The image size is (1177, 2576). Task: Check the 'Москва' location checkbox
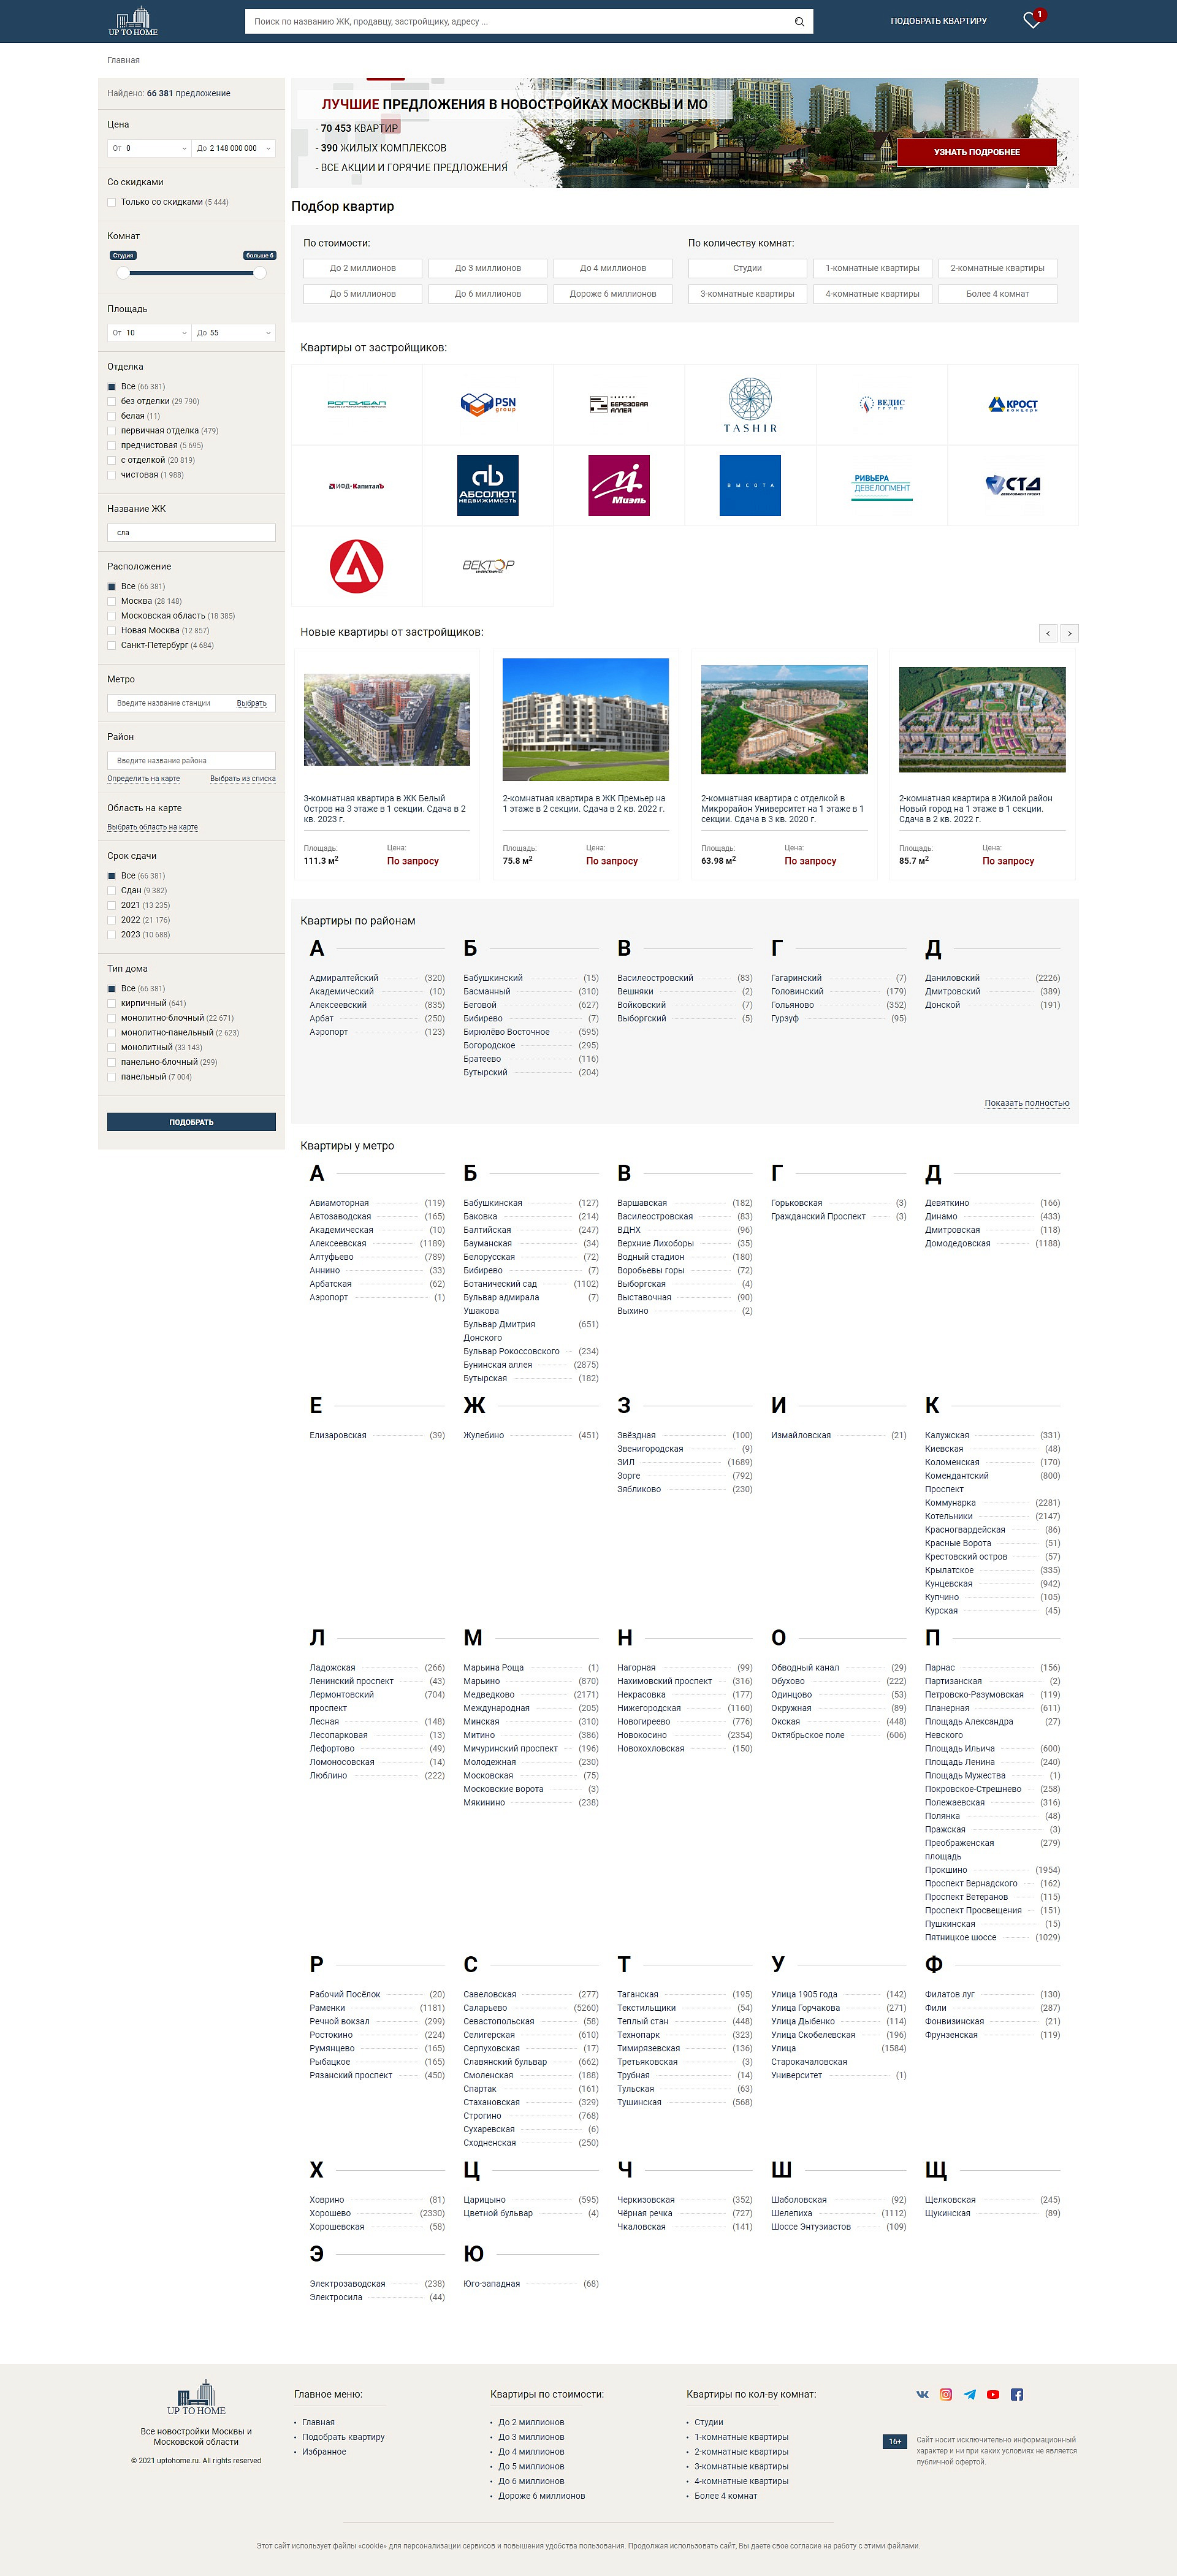click(111, 601)
